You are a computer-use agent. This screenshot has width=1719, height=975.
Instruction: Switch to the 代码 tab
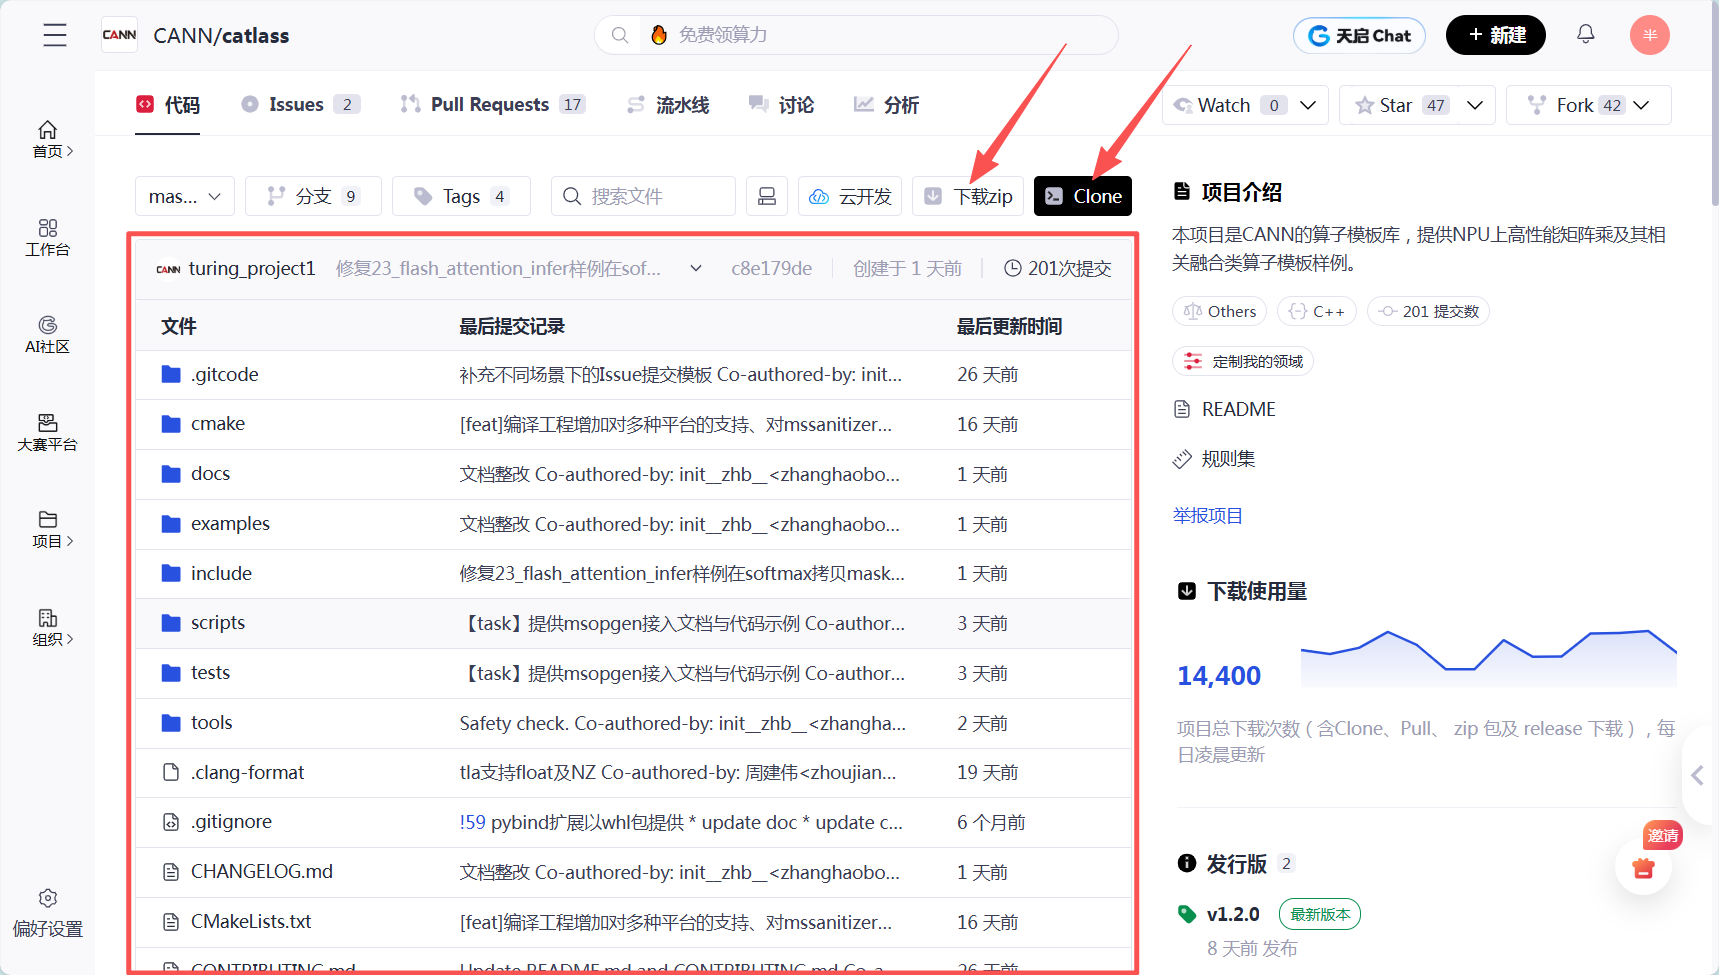coord(168,105)
